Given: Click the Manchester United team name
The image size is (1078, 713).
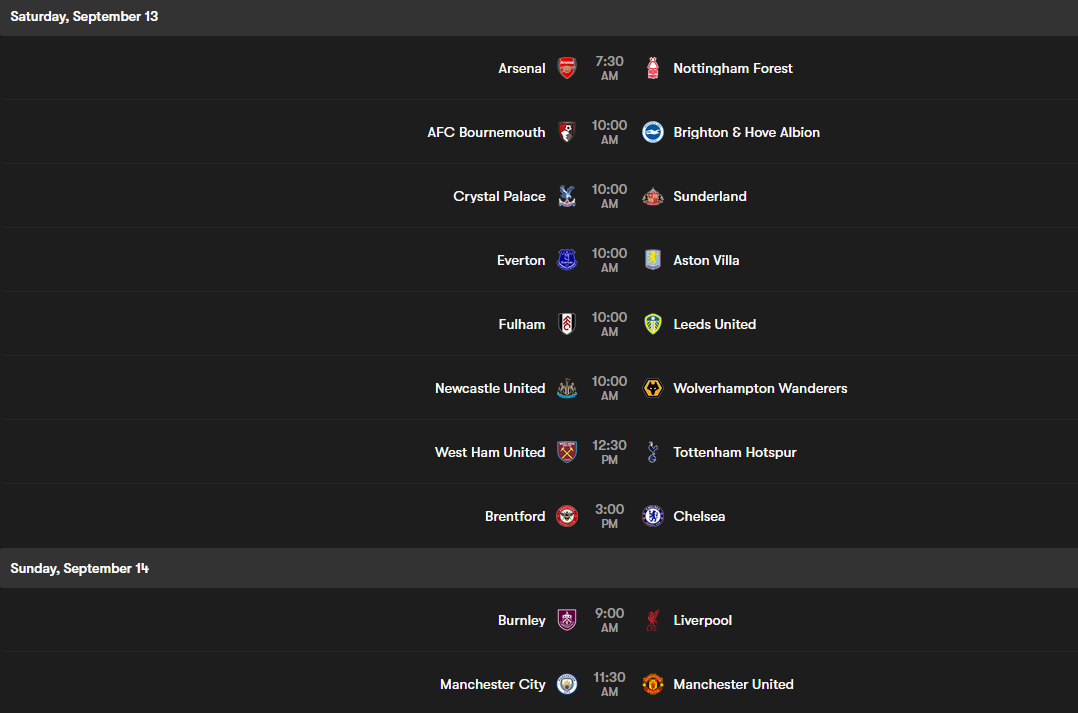Looking at the screenshot, I should (733, 684).
